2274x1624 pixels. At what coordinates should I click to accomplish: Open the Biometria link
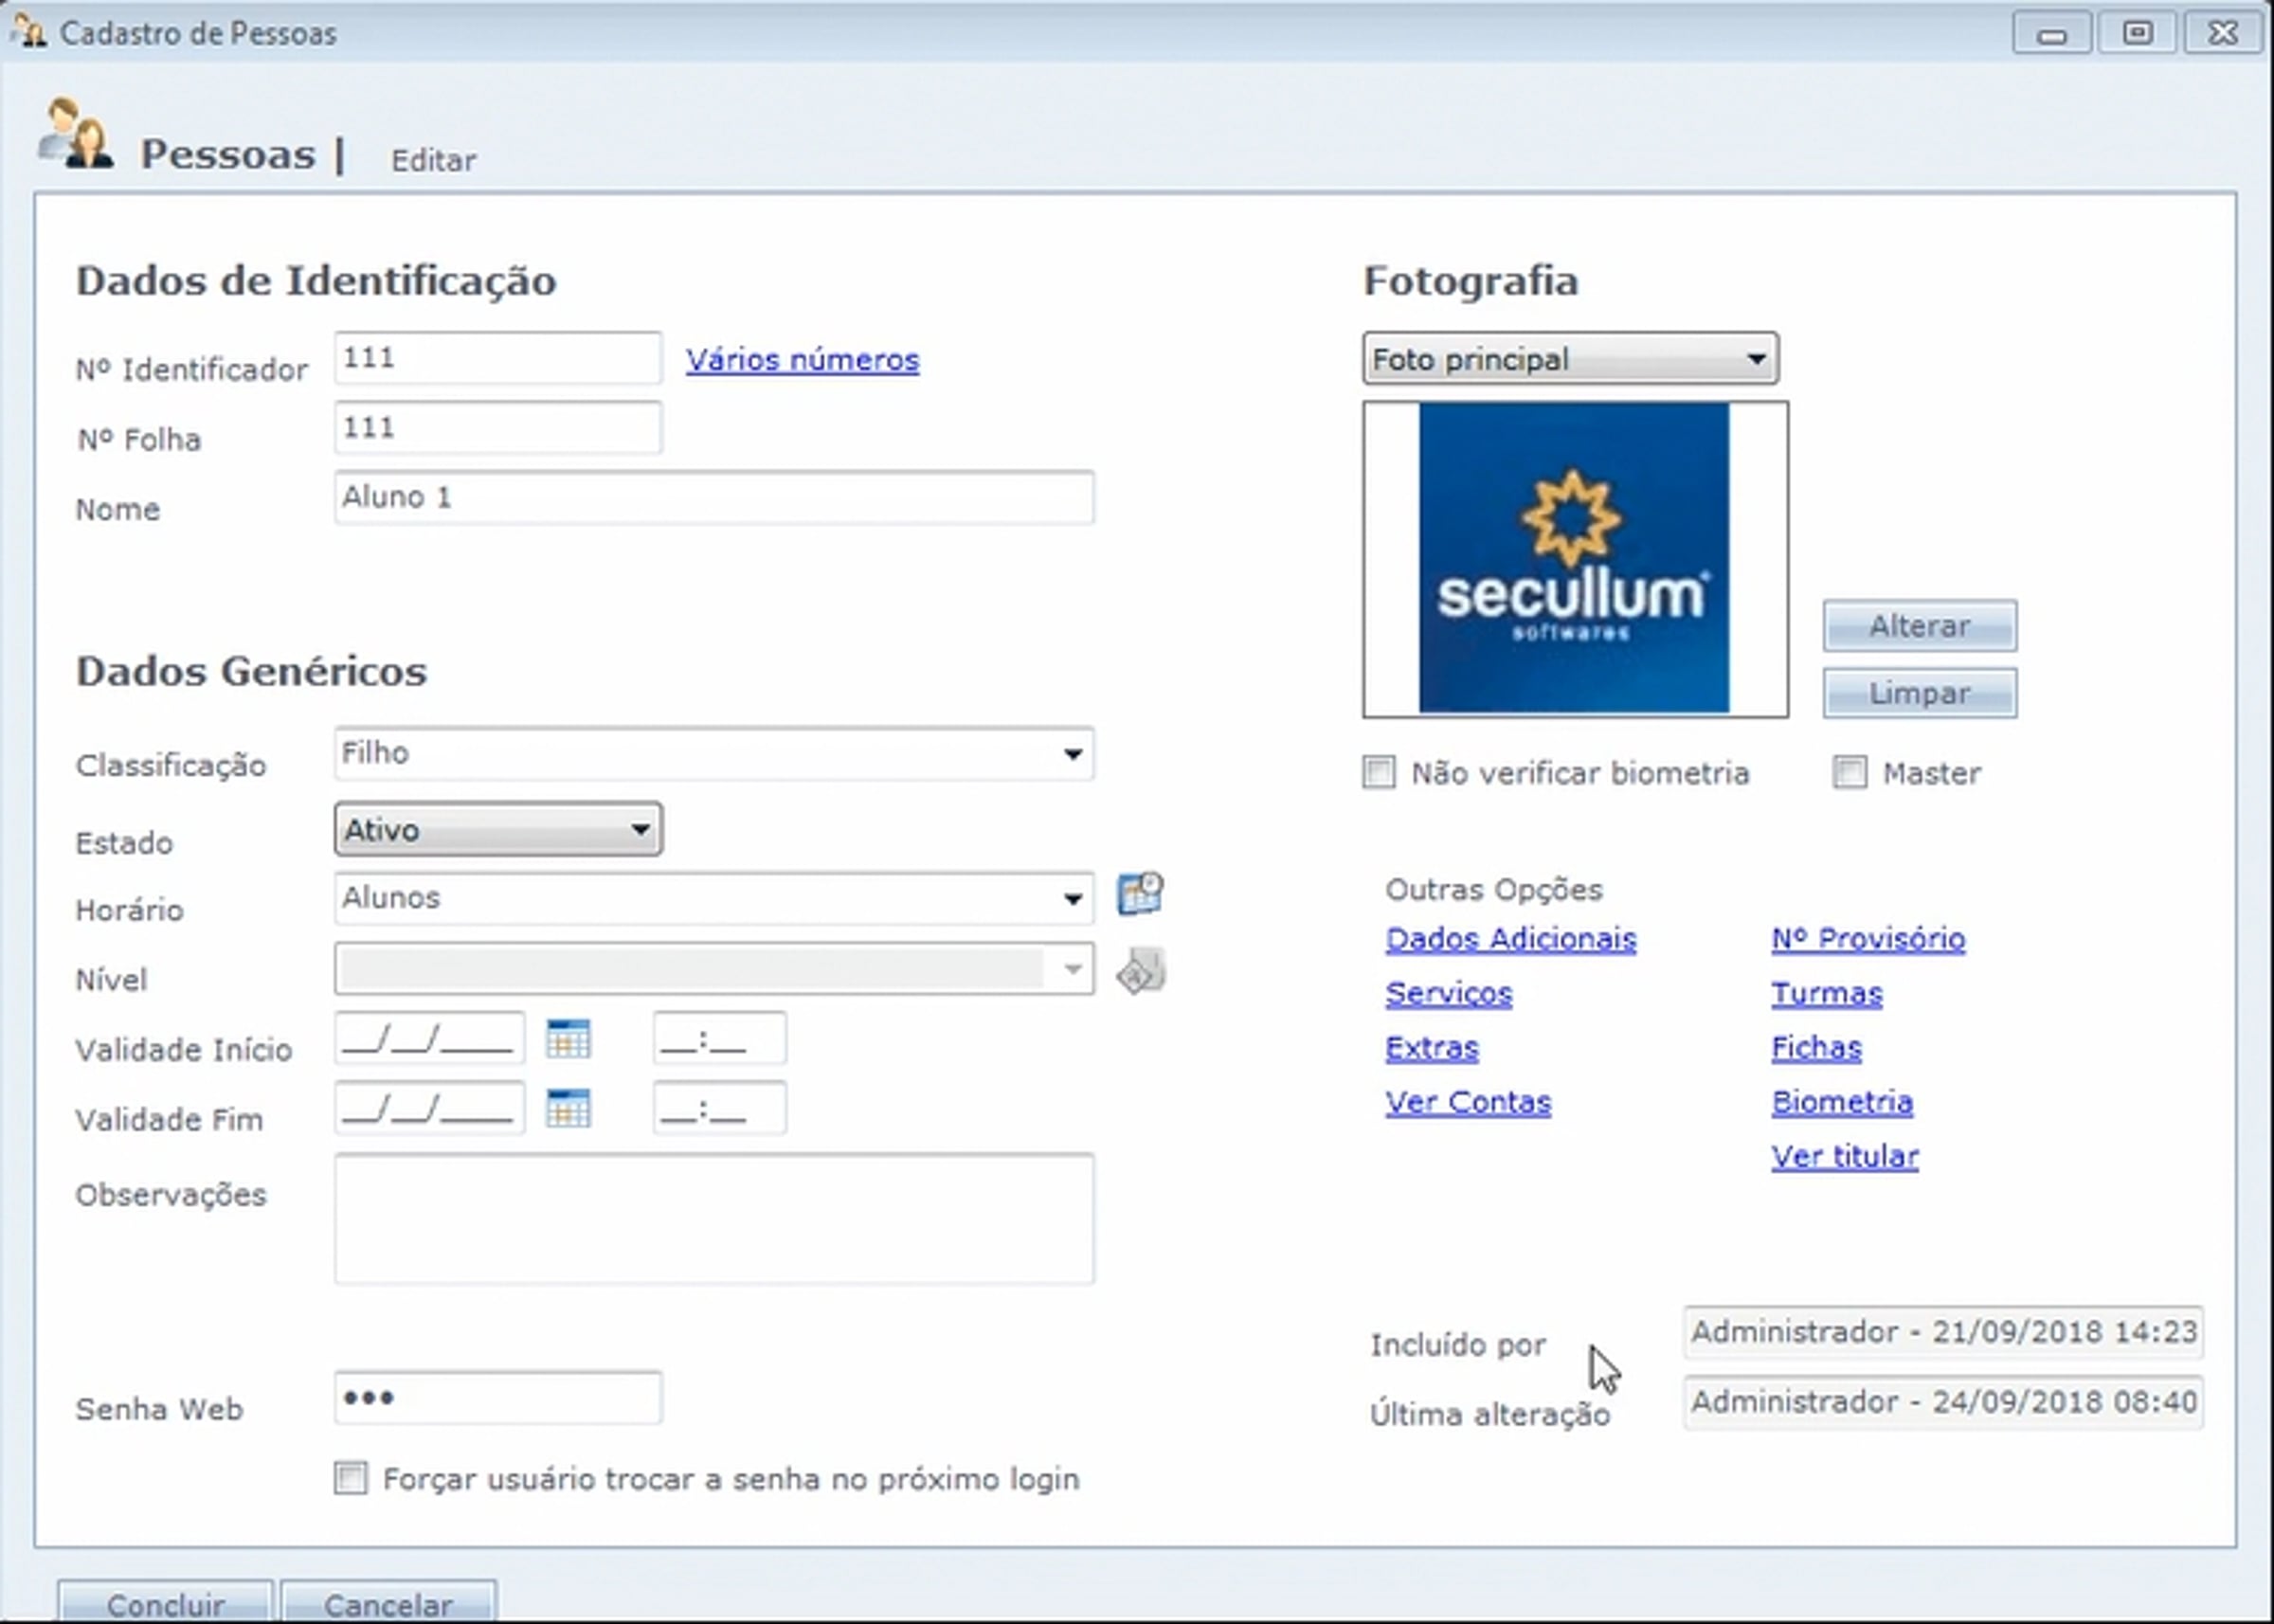pyautogui.click(x=1841, y=1102)
